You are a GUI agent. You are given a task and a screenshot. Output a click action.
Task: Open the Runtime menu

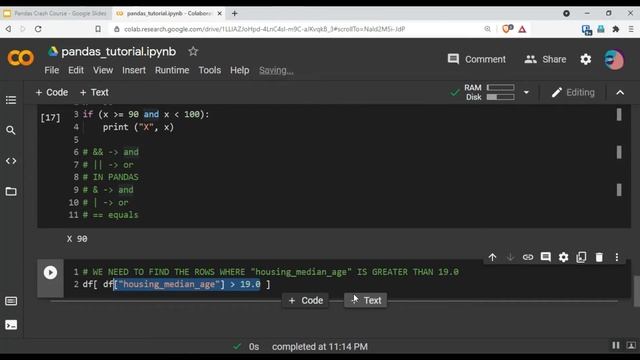[x=172, y=70]
